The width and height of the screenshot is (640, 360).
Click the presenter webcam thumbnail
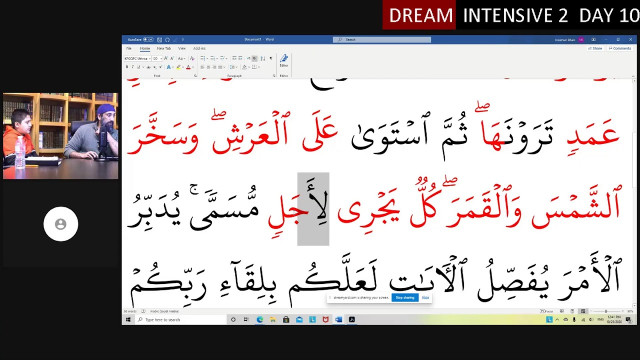click(60, 136)
